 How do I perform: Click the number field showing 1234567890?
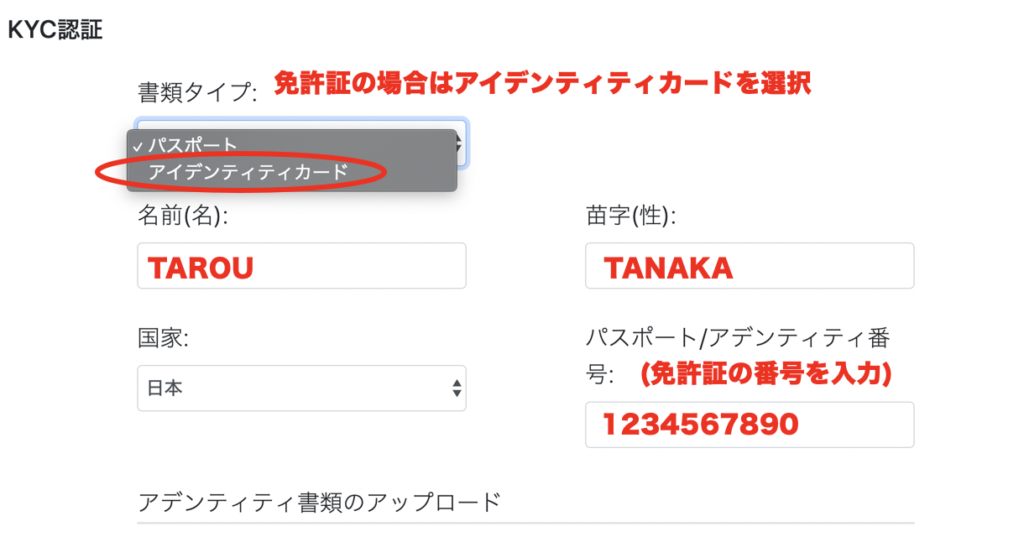click(750, 425)
